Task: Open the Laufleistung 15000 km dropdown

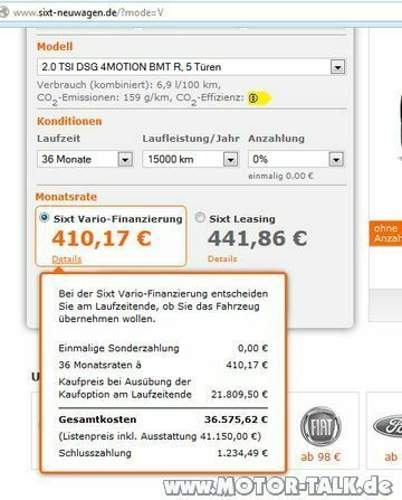Action: point(230,160)
